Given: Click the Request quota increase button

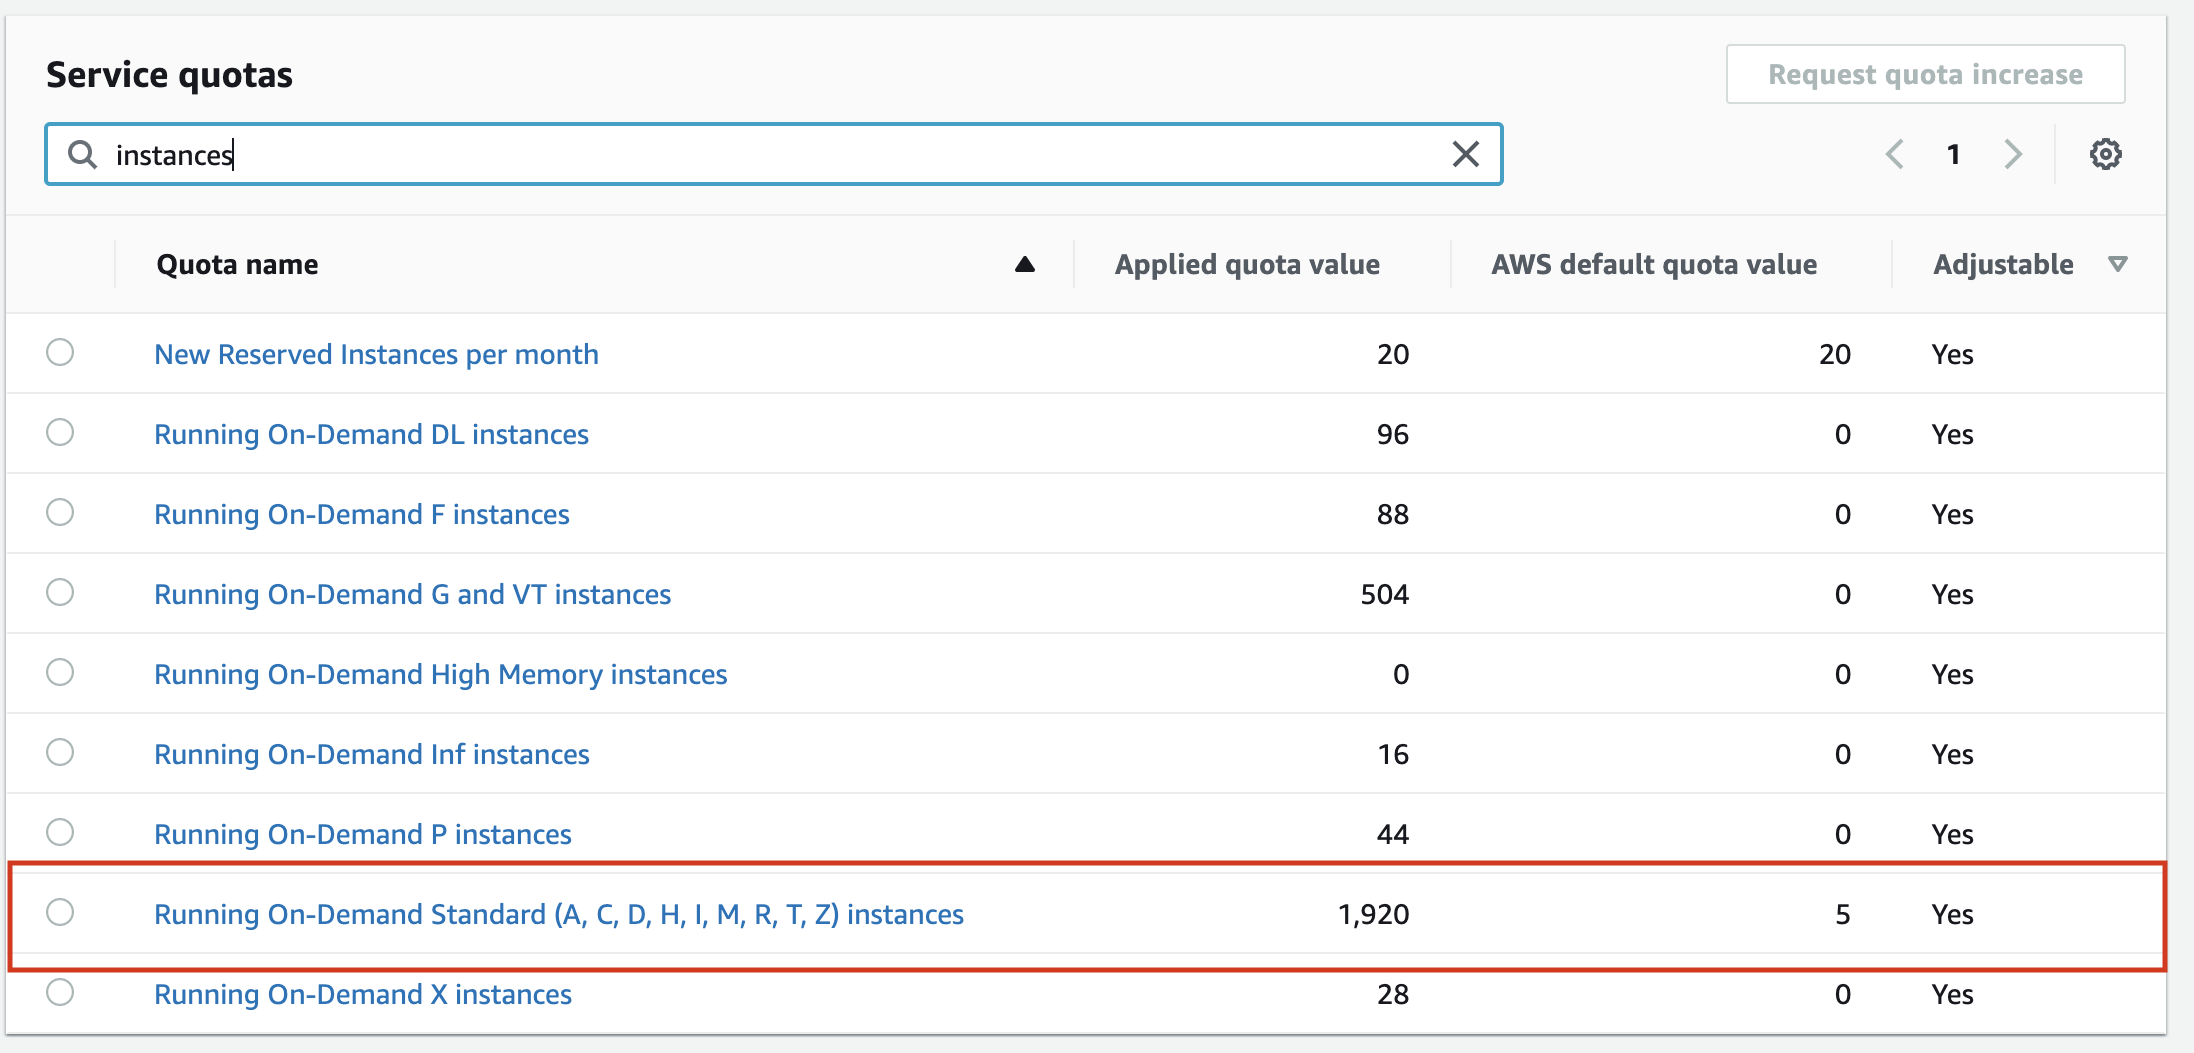Looking at the screenshot, I should coord(1925,74).
